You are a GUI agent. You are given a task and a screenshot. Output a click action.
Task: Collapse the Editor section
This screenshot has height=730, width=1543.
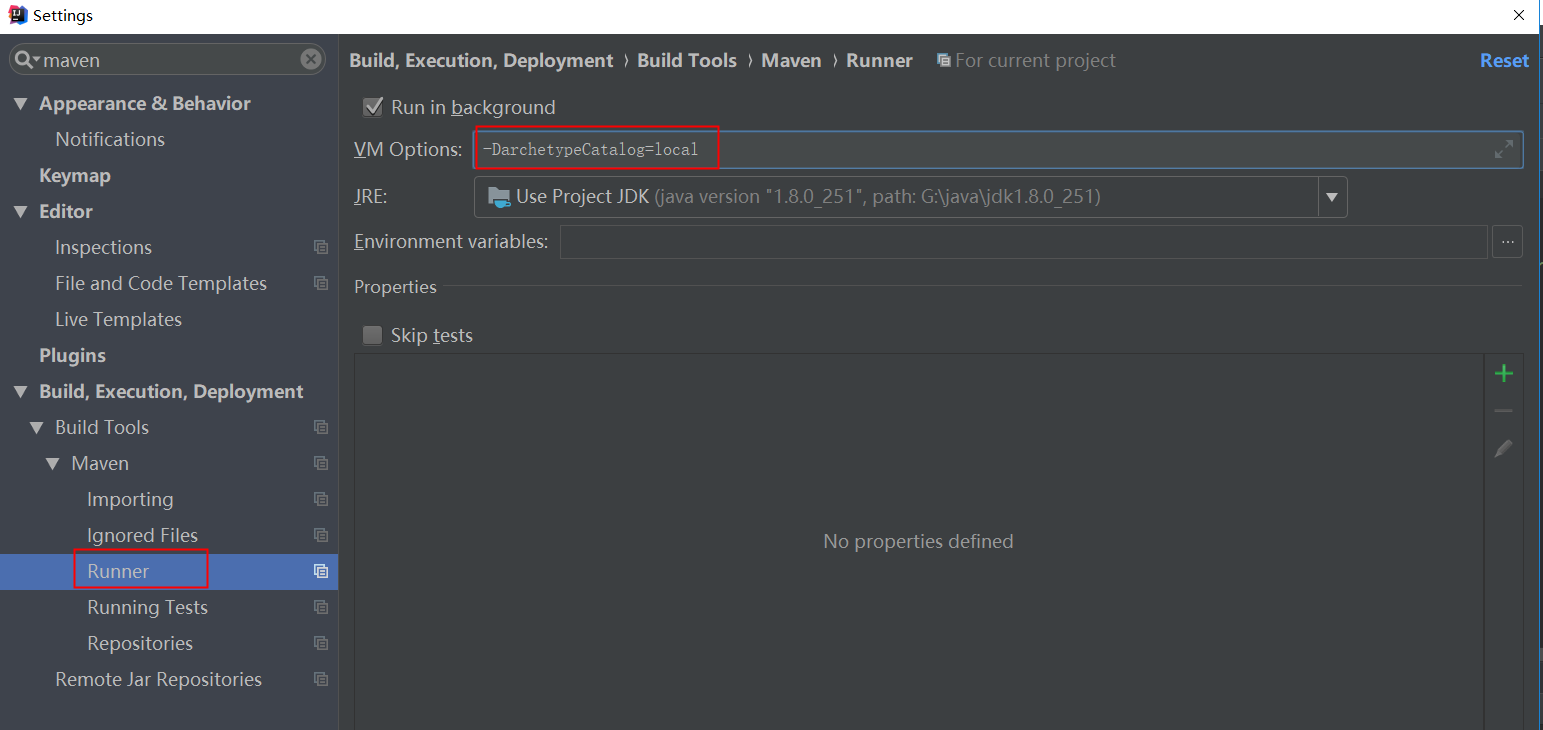click(x=20, y=211)
